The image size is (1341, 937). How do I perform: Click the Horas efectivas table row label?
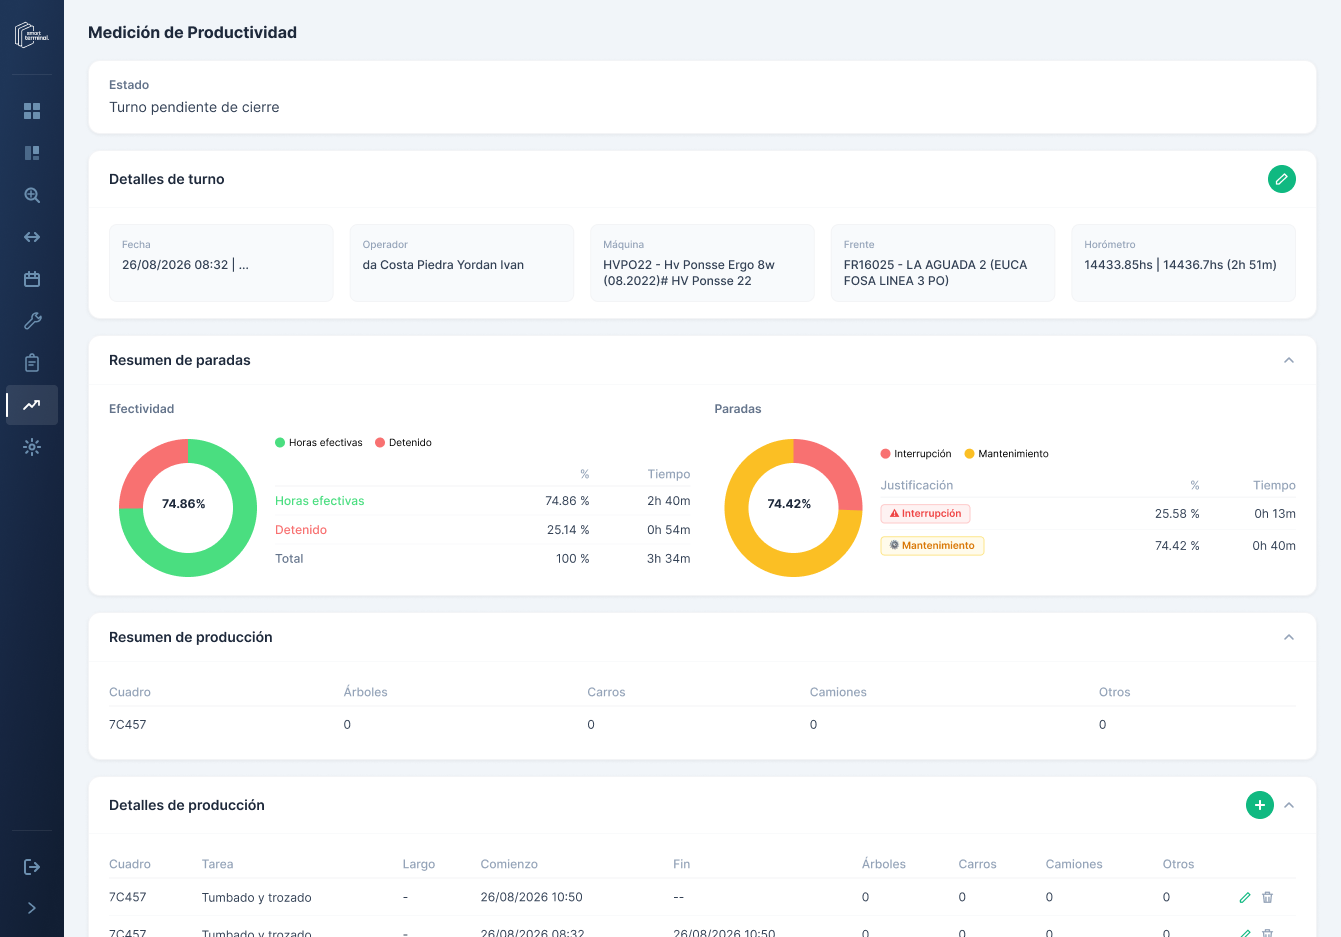pyautogui.click(x=320, y=501)
